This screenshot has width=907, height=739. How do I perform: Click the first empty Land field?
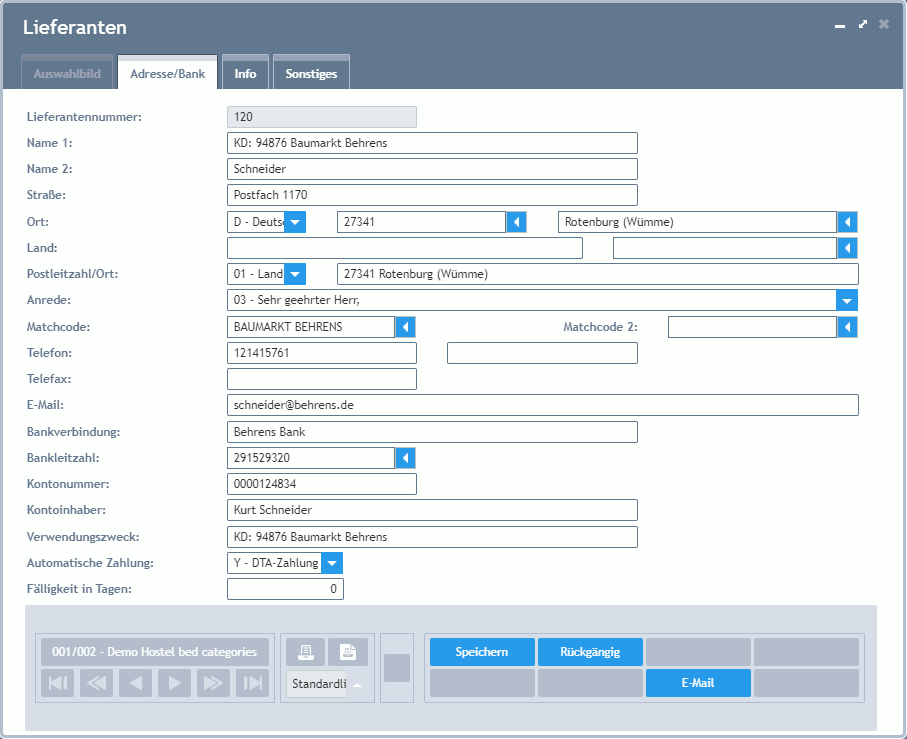coord(405,248)
